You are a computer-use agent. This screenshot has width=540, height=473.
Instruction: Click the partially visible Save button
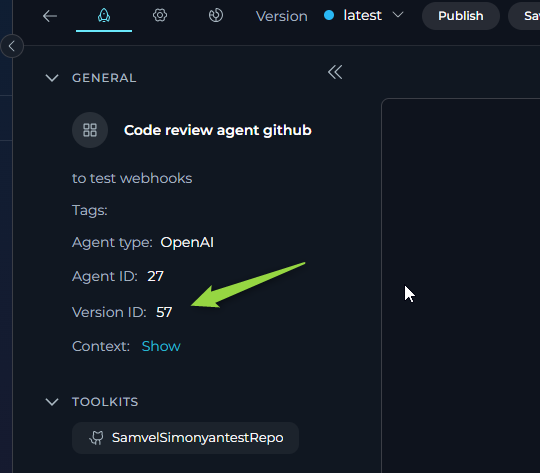click(x=525, y=16)
